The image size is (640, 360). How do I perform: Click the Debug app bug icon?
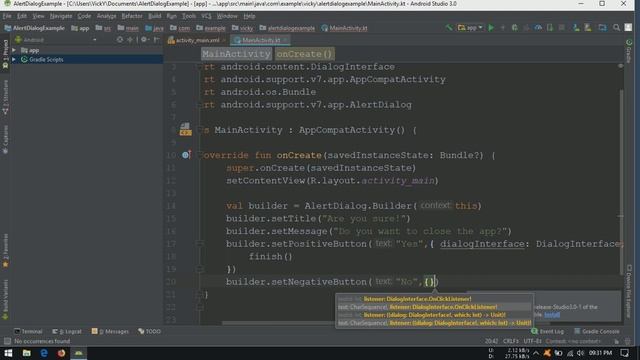[515, 28]
